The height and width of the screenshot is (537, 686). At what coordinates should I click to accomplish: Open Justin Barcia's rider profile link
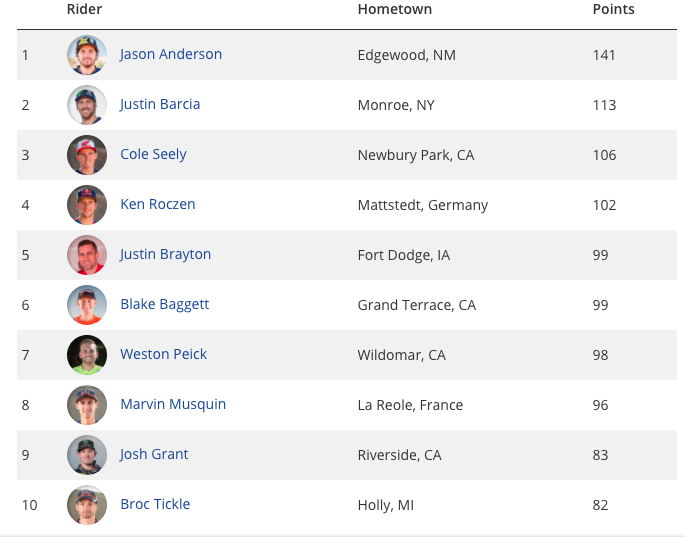(160, 104)
